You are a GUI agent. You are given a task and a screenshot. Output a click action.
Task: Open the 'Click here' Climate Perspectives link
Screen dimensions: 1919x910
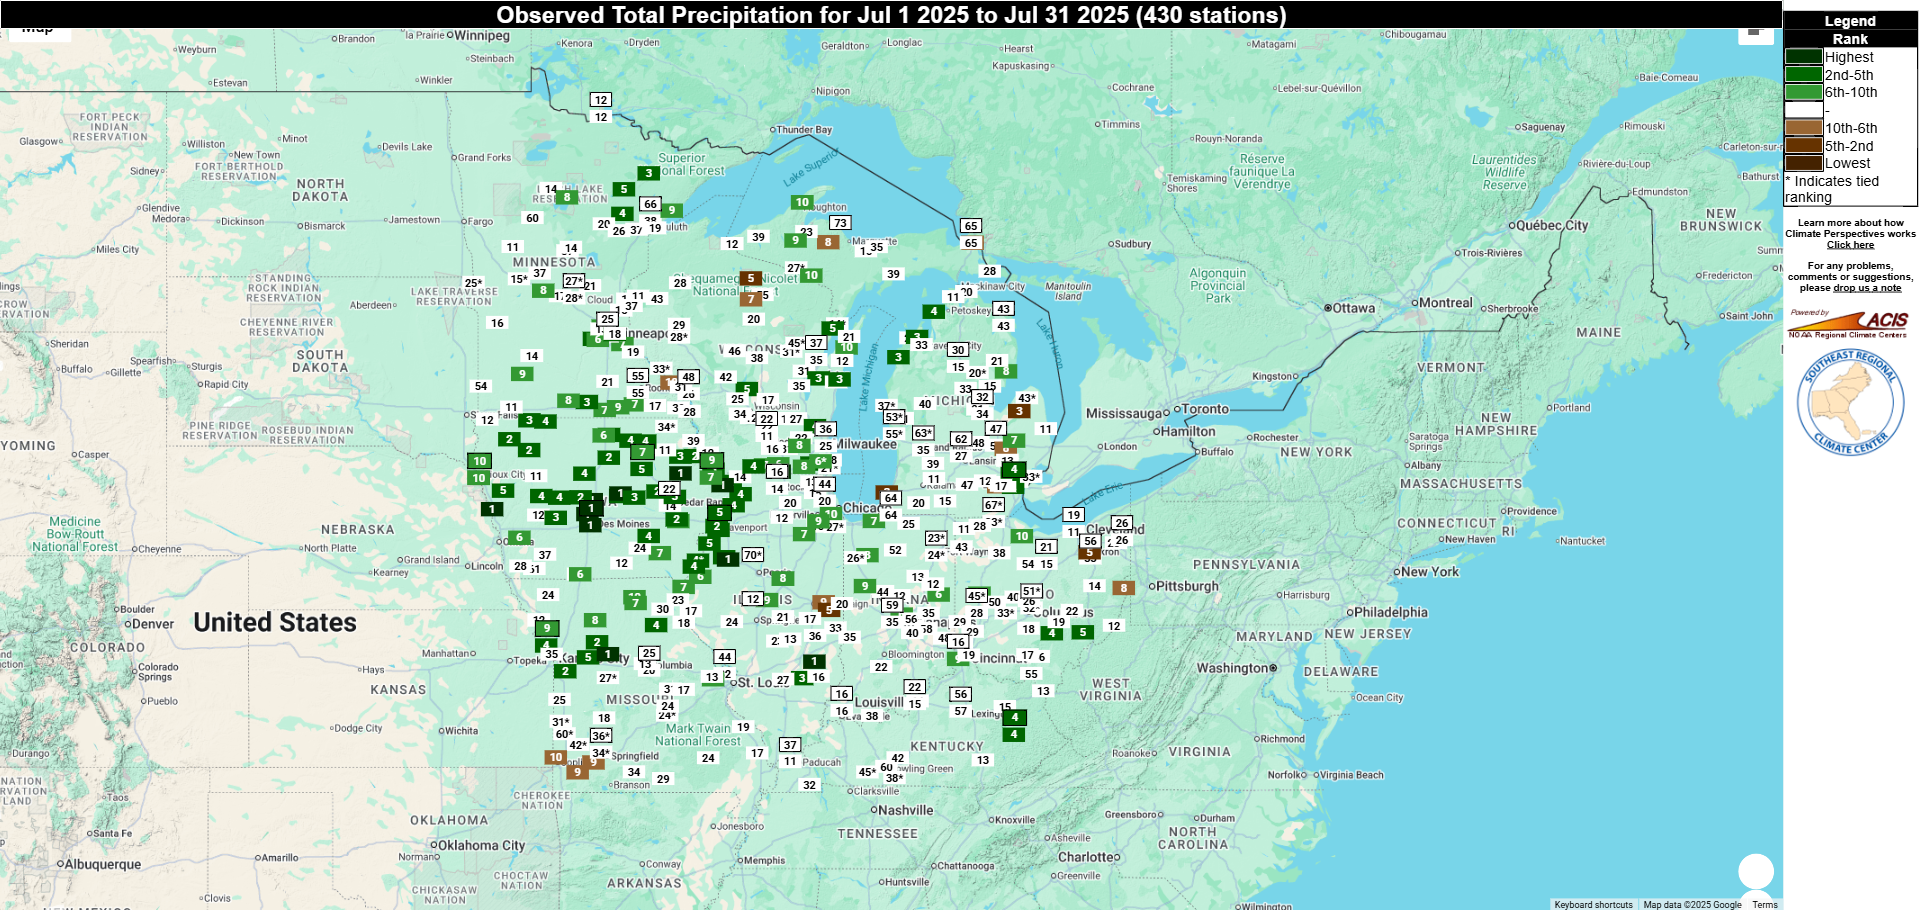(x=1850, y=245)
